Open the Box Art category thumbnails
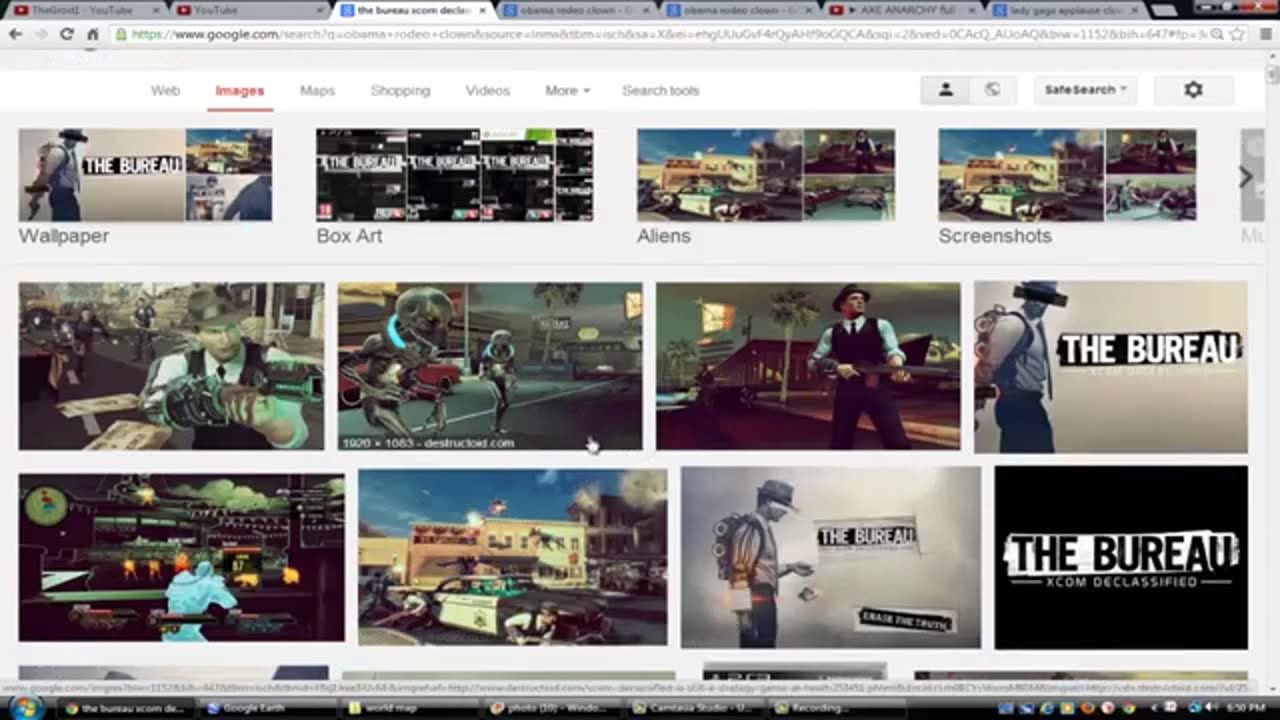 455,175
